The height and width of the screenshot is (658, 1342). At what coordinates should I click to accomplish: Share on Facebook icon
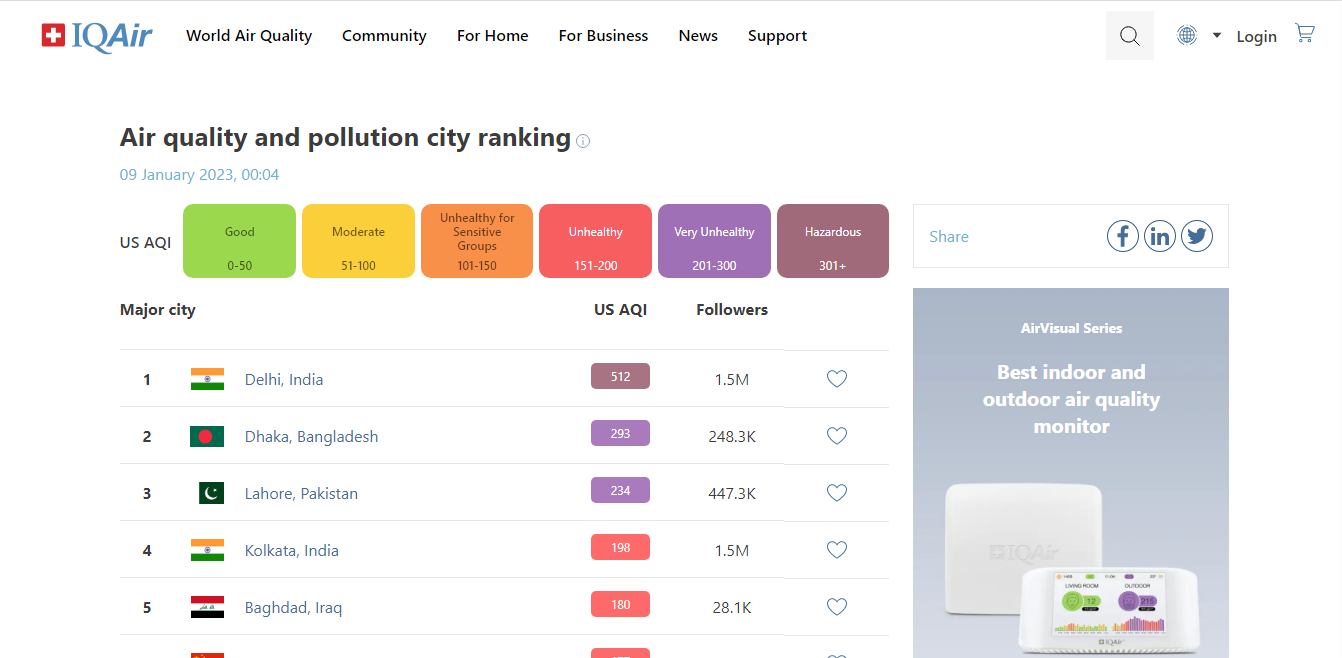1123,236
